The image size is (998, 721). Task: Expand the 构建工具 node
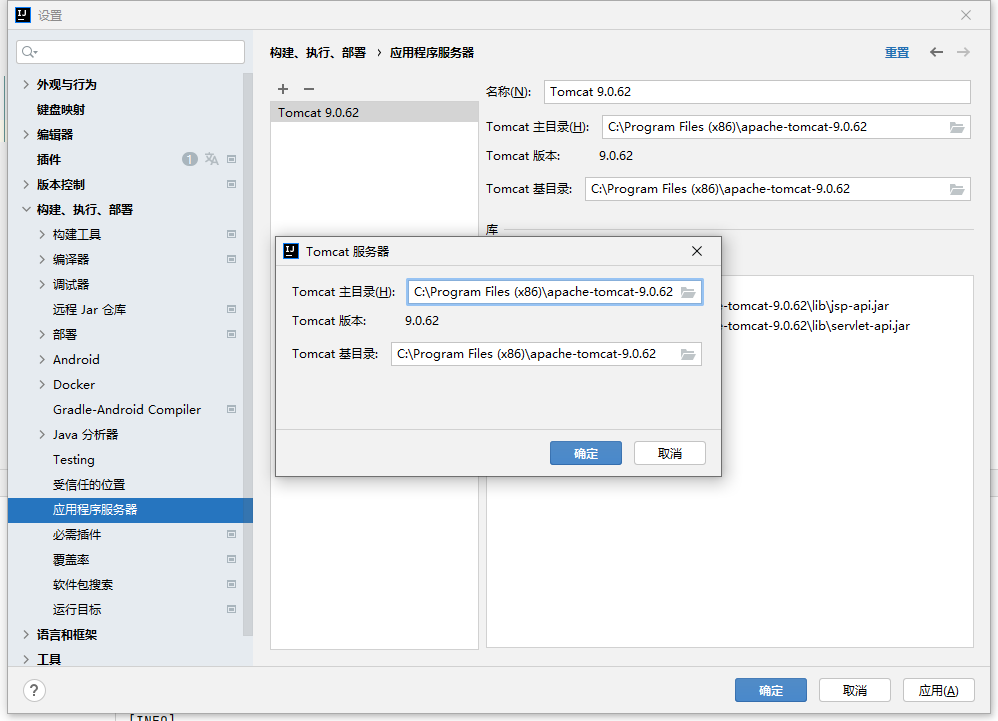tap(42, 234)
